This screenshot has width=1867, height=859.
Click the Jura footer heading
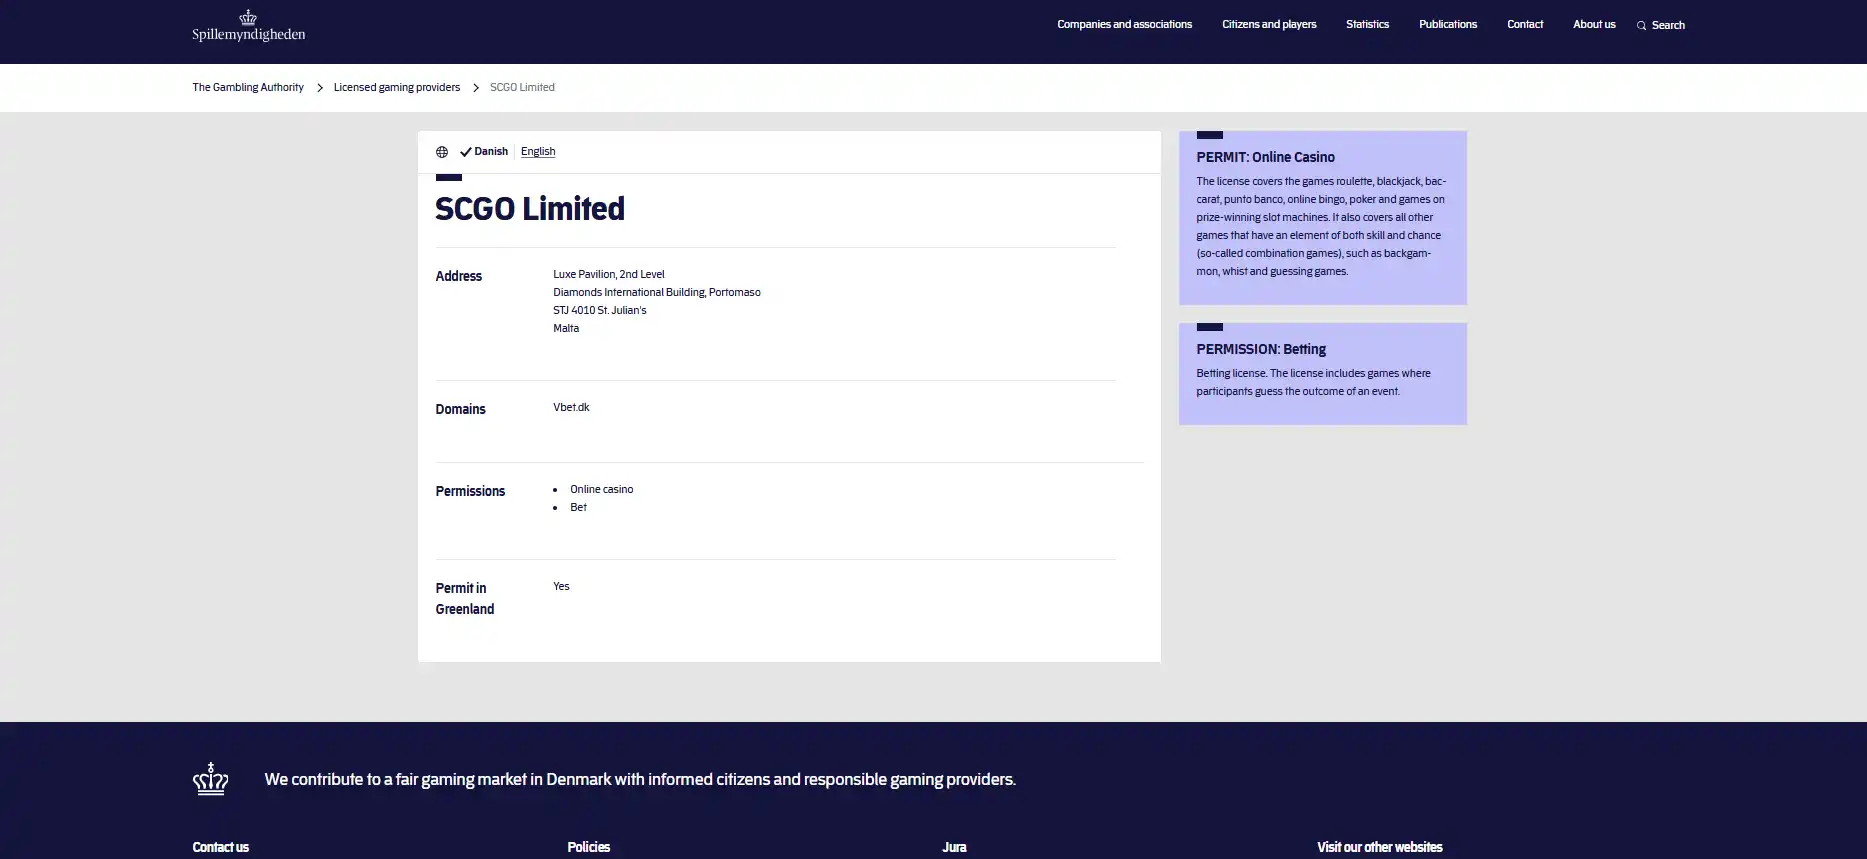coord(954,847)
